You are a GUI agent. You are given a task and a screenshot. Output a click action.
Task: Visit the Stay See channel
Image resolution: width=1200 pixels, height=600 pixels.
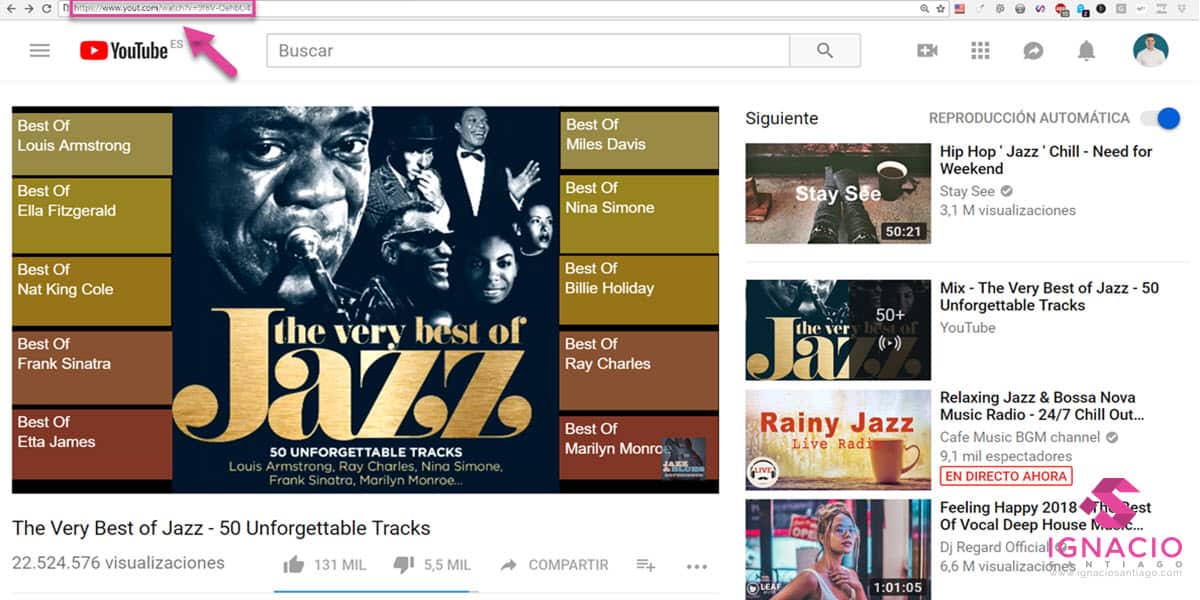[x=967, y=191]
